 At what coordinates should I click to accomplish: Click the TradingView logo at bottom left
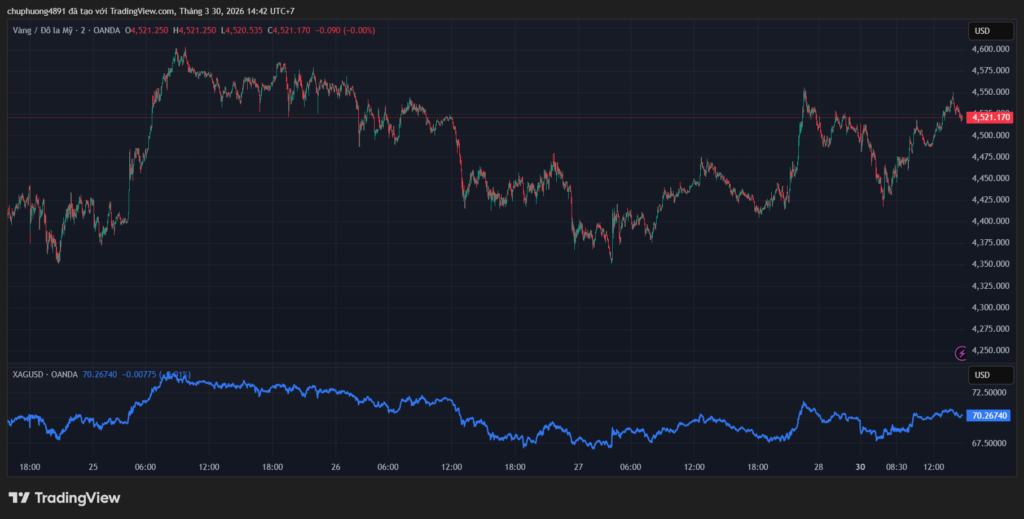[64, 497]
